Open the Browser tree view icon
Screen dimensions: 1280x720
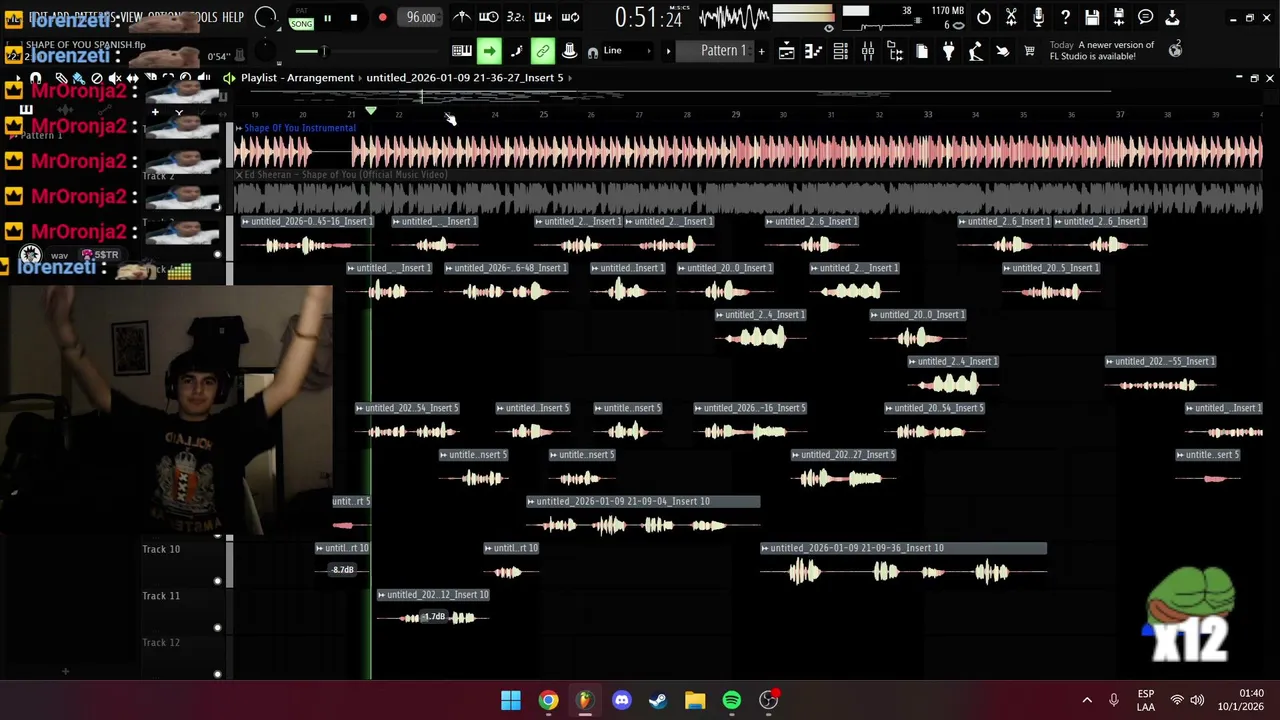point(895,51)
